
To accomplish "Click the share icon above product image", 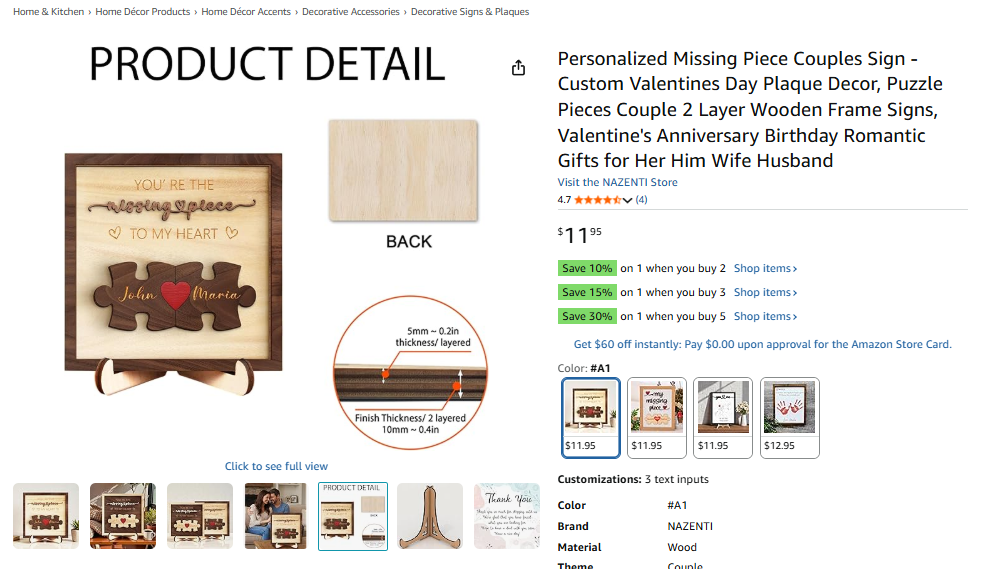I will pos(518,68).
